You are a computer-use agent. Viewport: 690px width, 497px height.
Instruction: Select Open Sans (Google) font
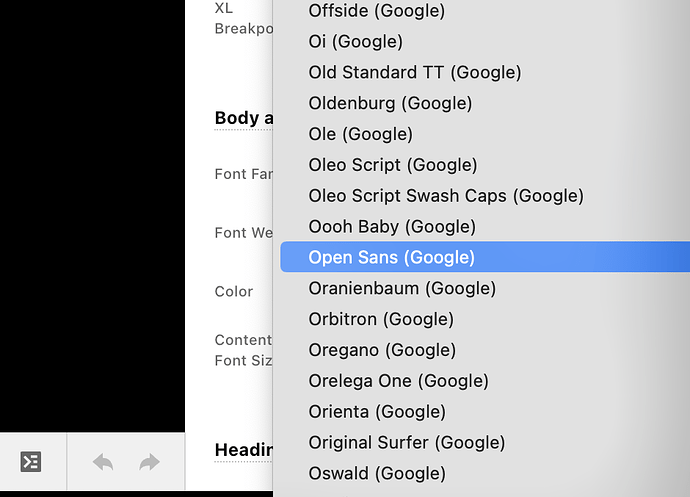(391, 257)
